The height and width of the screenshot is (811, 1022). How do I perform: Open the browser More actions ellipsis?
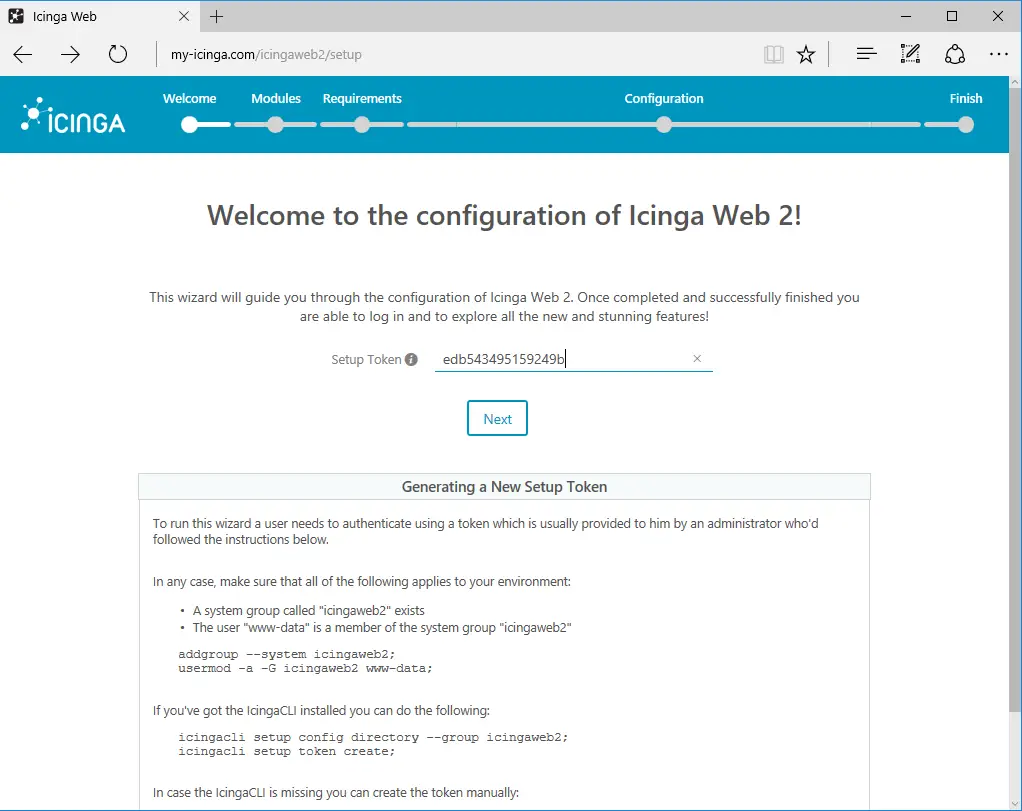[x=999, y=55]
